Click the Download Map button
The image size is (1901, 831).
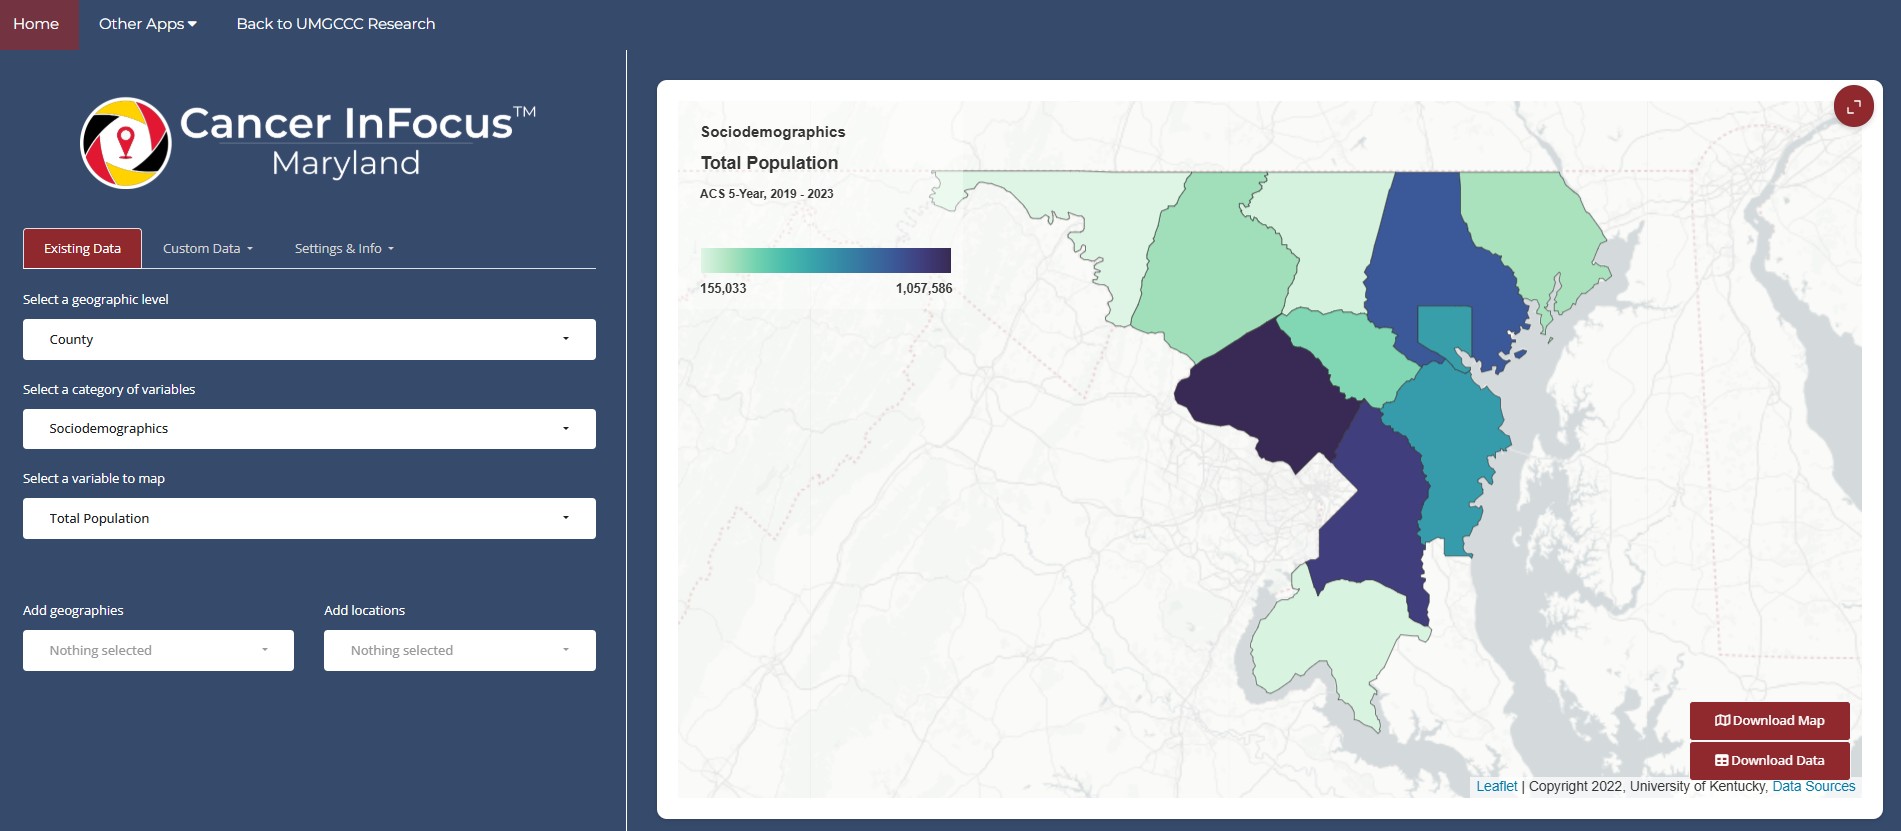1769,720
